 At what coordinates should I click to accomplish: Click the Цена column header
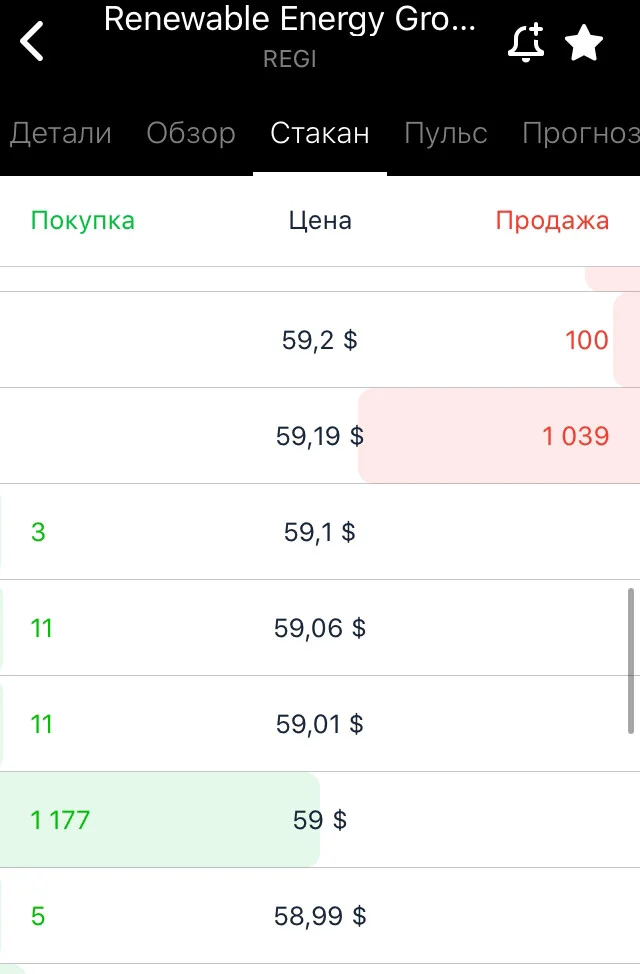[320, 221]
